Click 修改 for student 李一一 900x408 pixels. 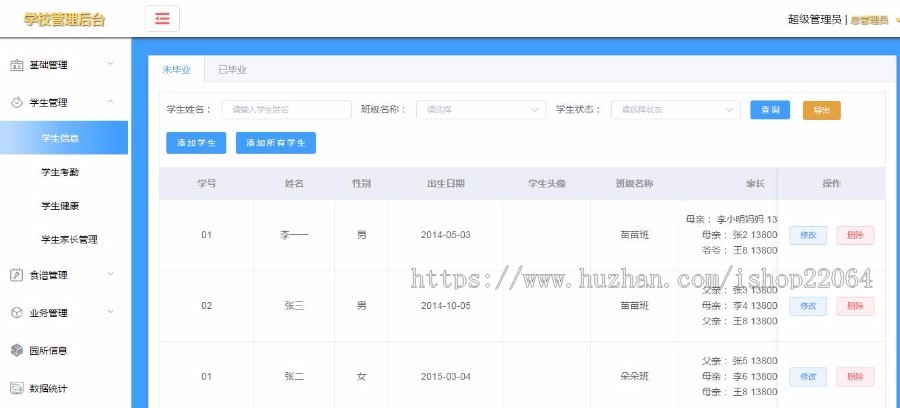pyautogui.click(x=808, y=235)
